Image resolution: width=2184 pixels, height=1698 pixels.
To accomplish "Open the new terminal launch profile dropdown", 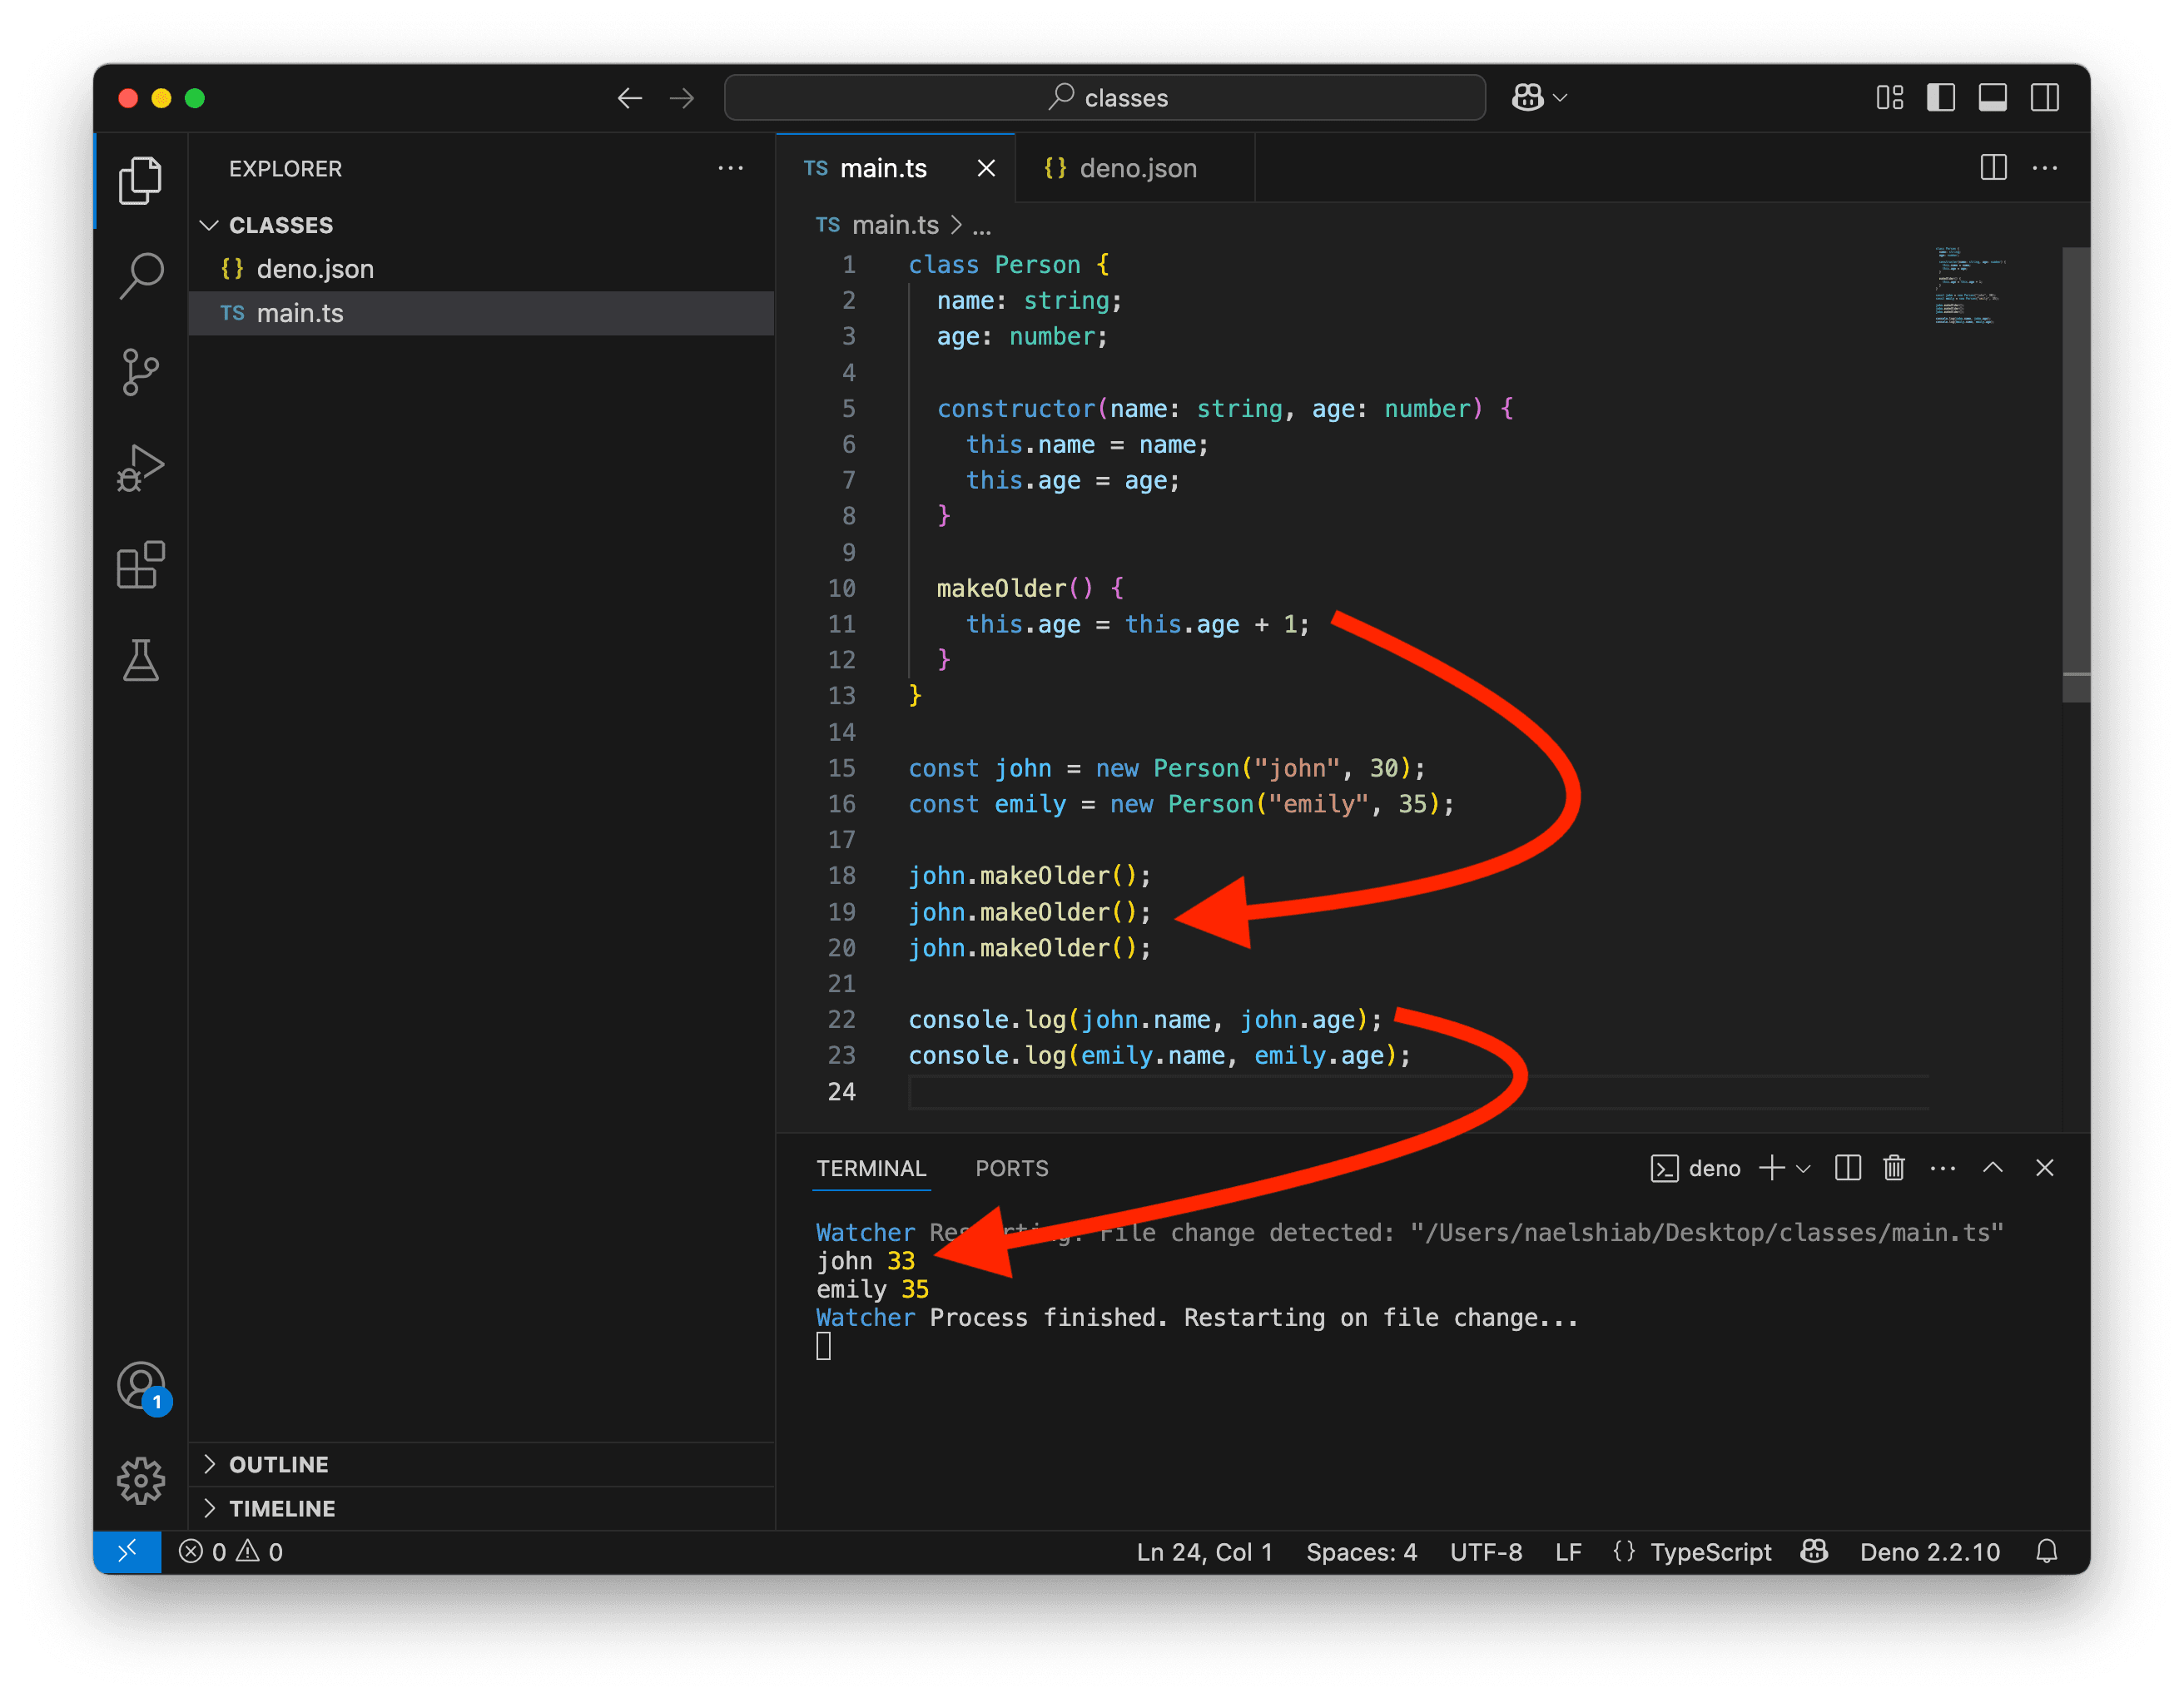I will [1803, 1168].
